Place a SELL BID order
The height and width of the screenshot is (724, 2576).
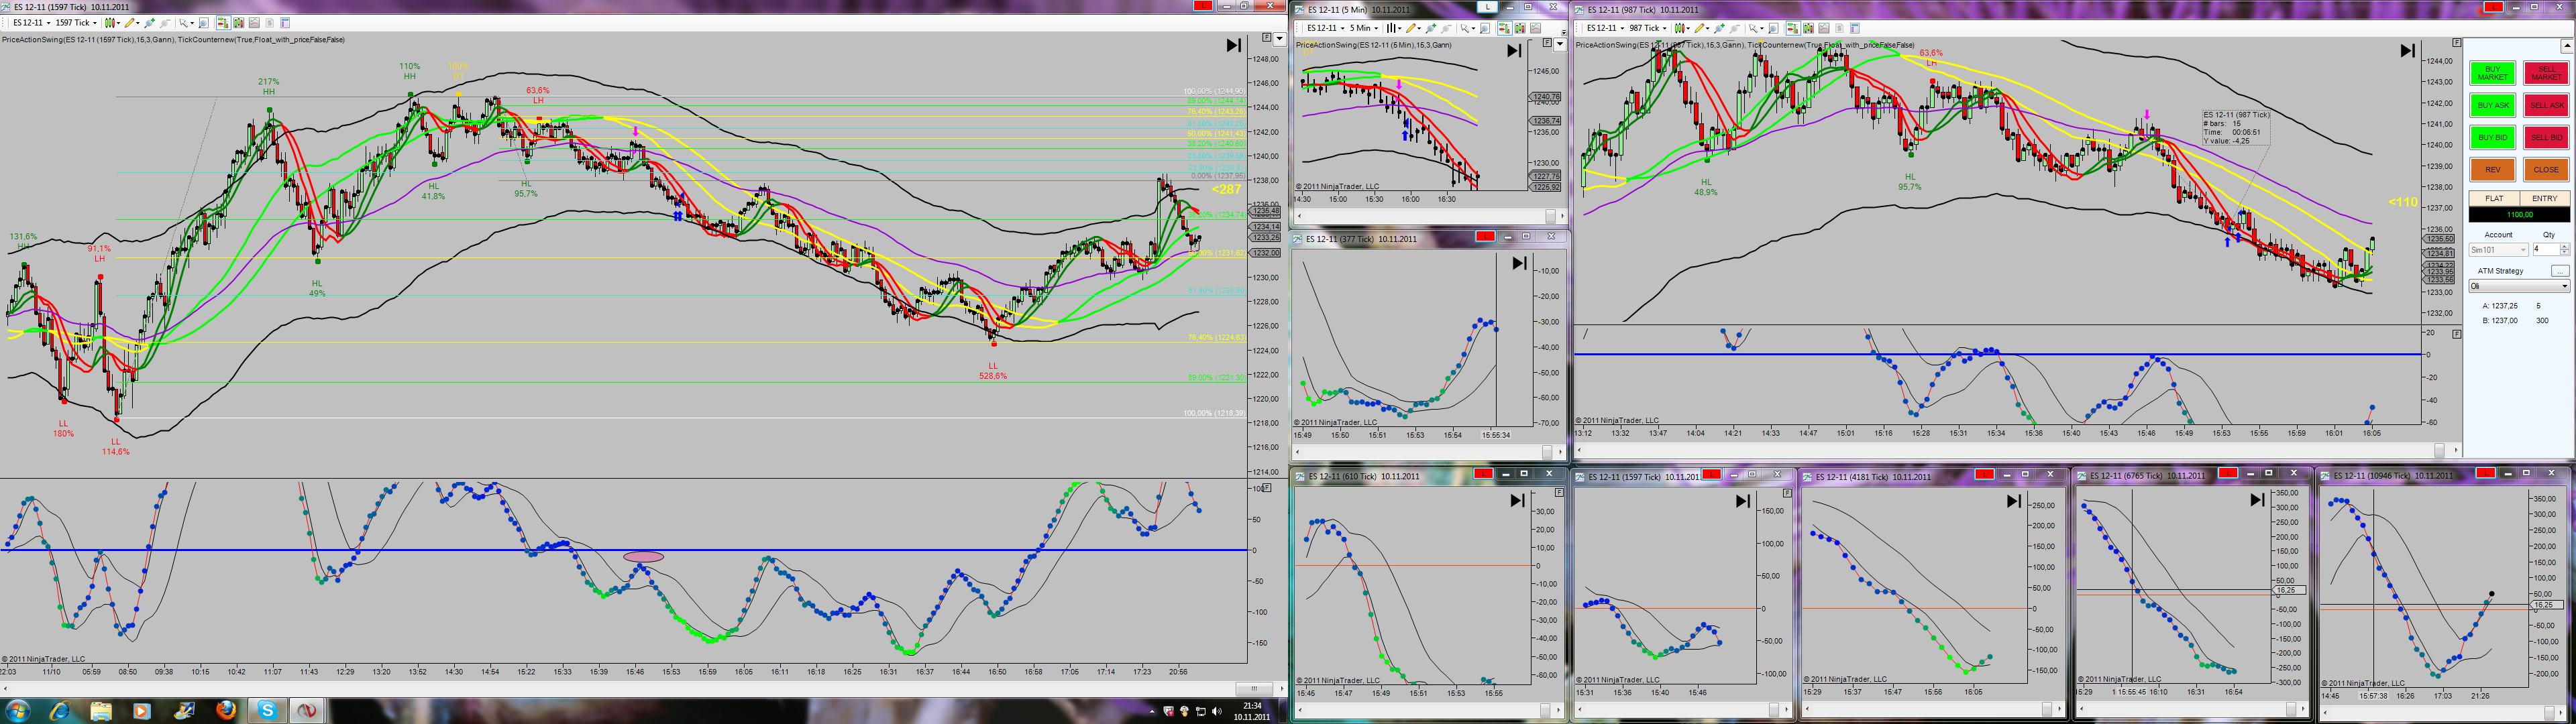click(2546, 137)
